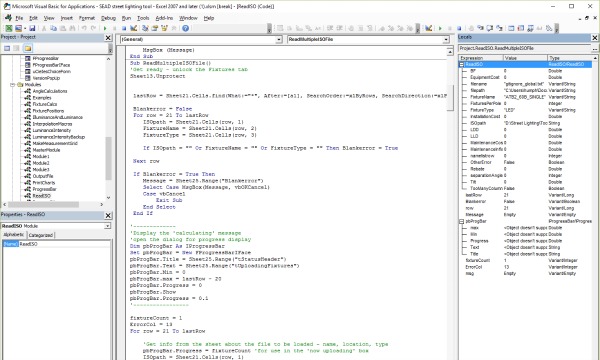Click the FixtureName row in the Locals window
This screenshot has height=360, width=600.
(x=526, y=97)
